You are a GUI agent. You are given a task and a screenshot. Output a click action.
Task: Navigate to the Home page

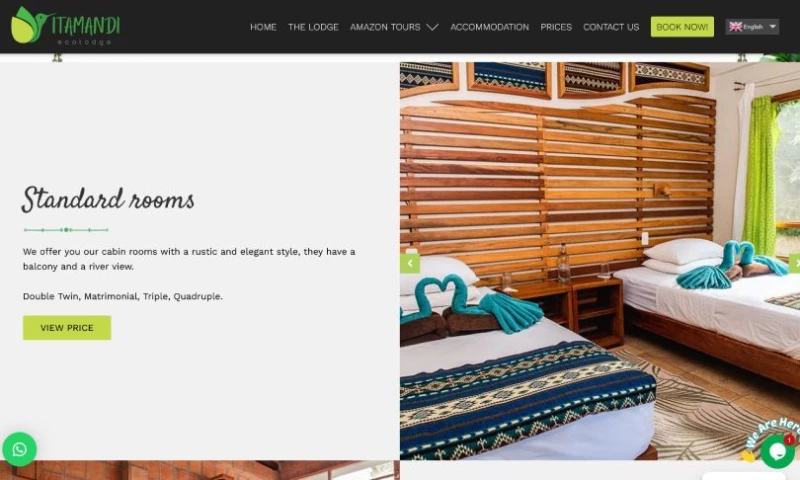(x=263, y=27)
